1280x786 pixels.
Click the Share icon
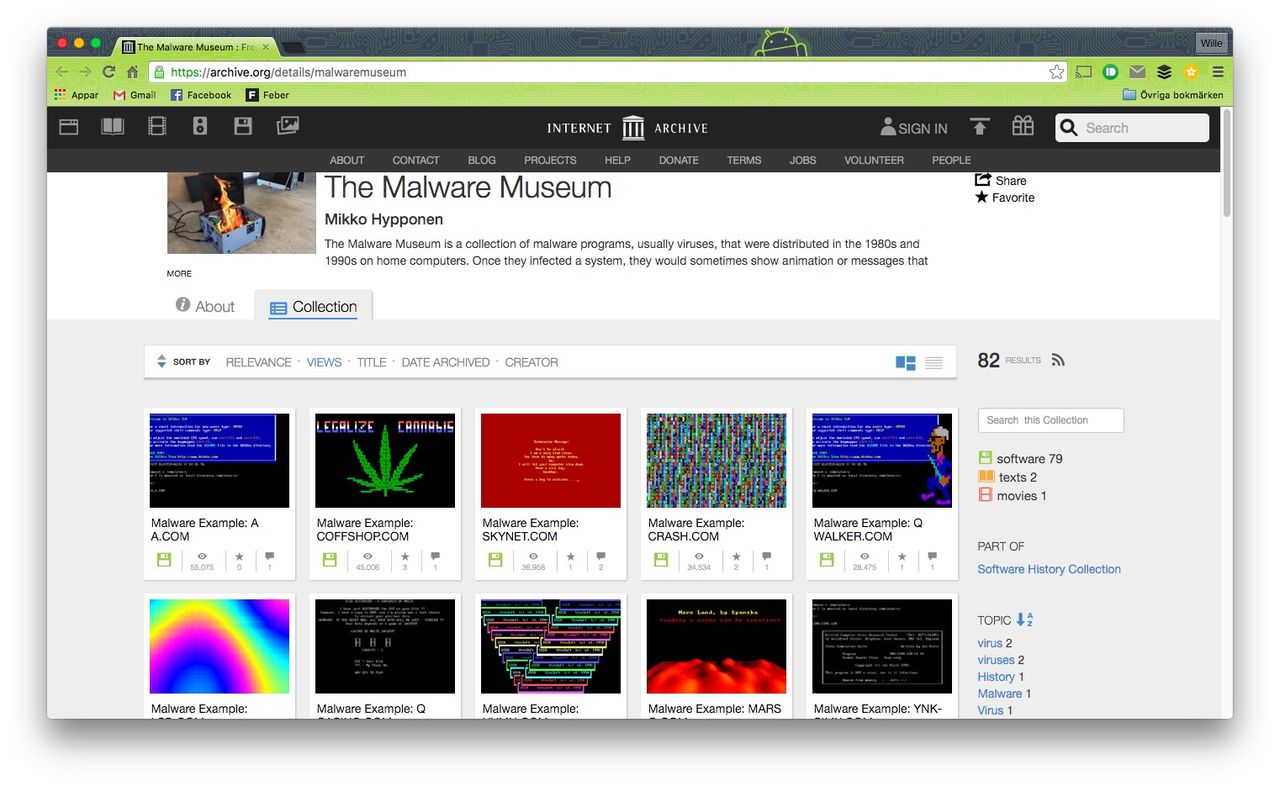point(983,180)
